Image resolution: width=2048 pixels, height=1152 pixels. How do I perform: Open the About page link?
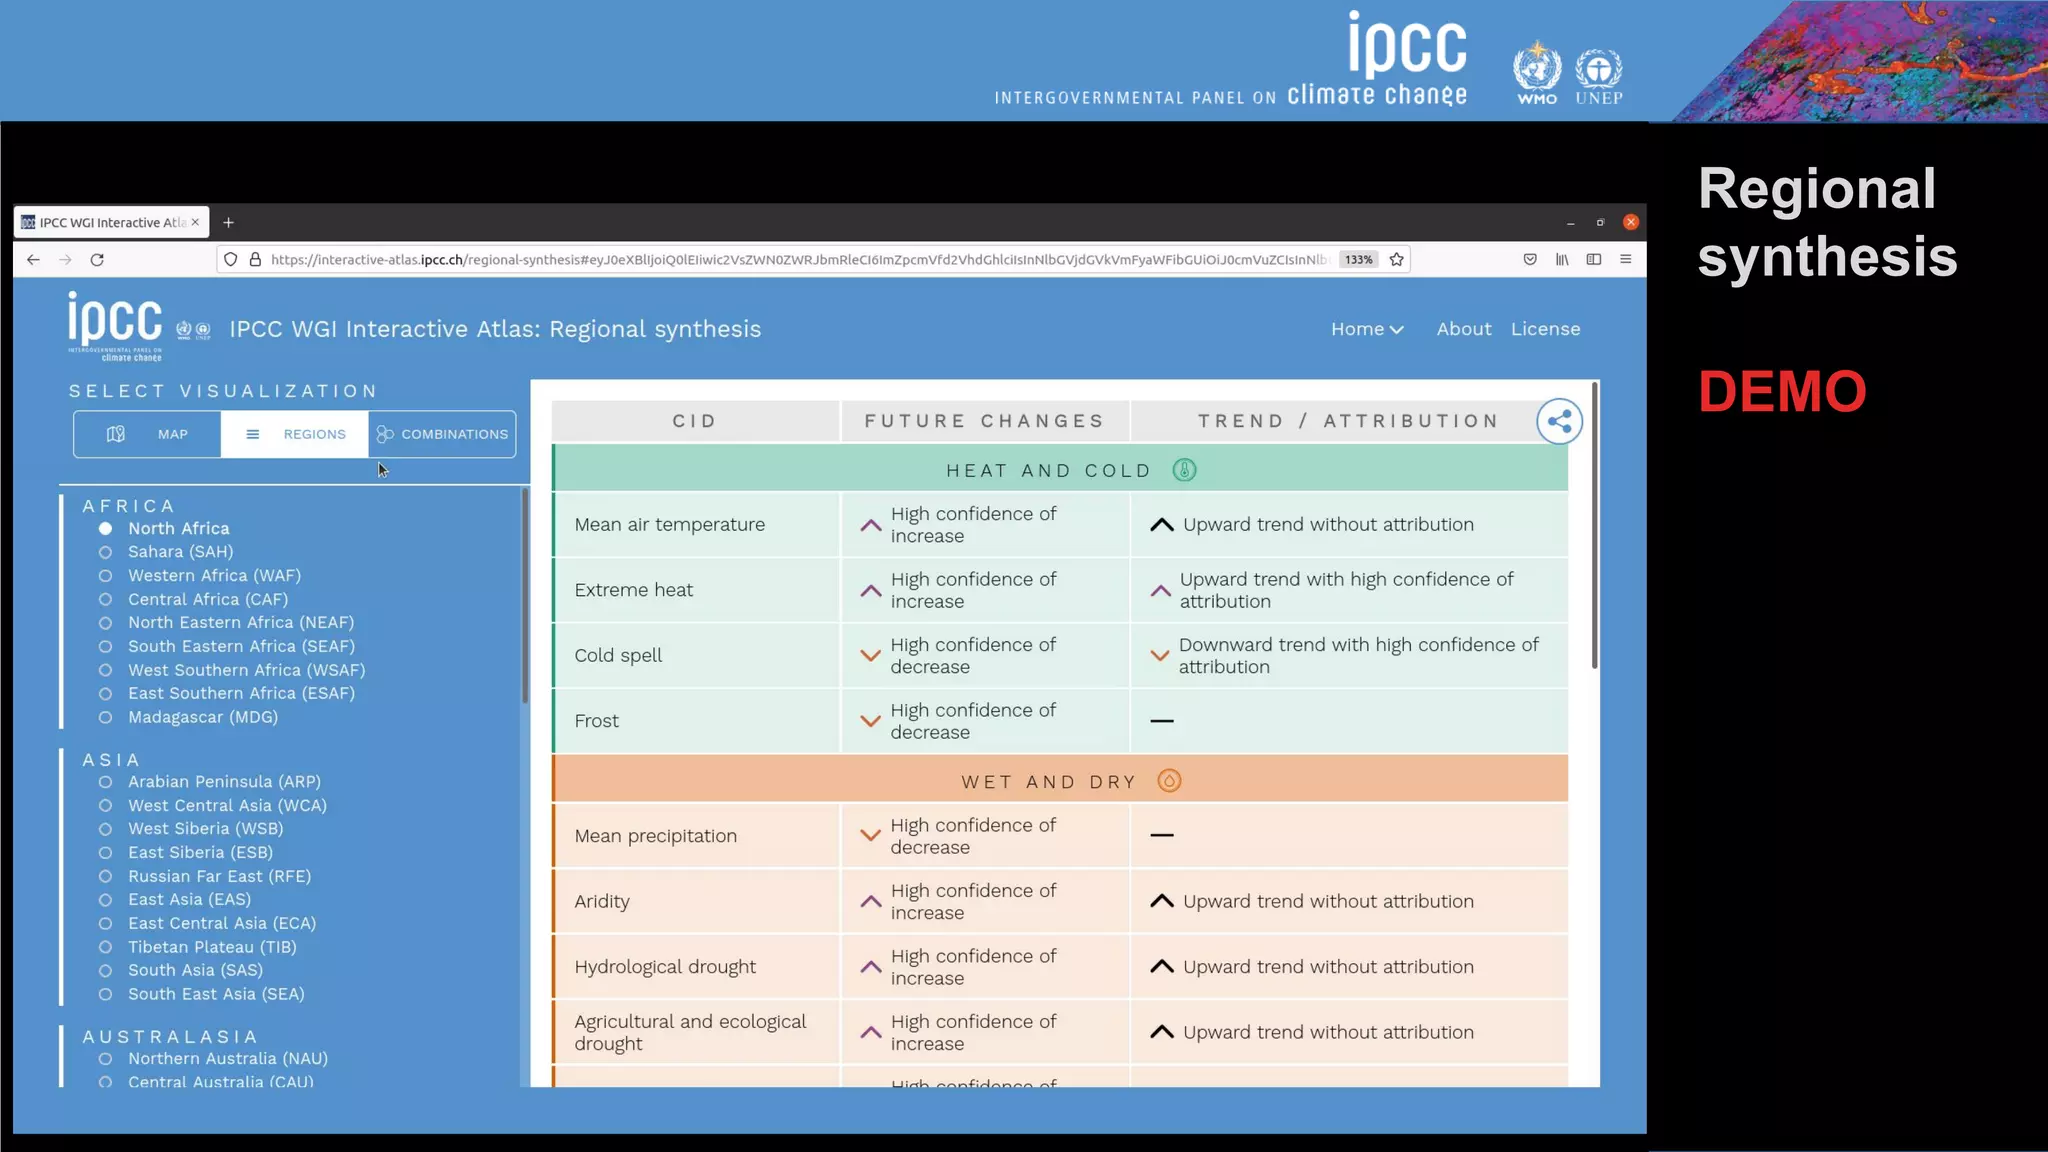[x=1463, y=329]
